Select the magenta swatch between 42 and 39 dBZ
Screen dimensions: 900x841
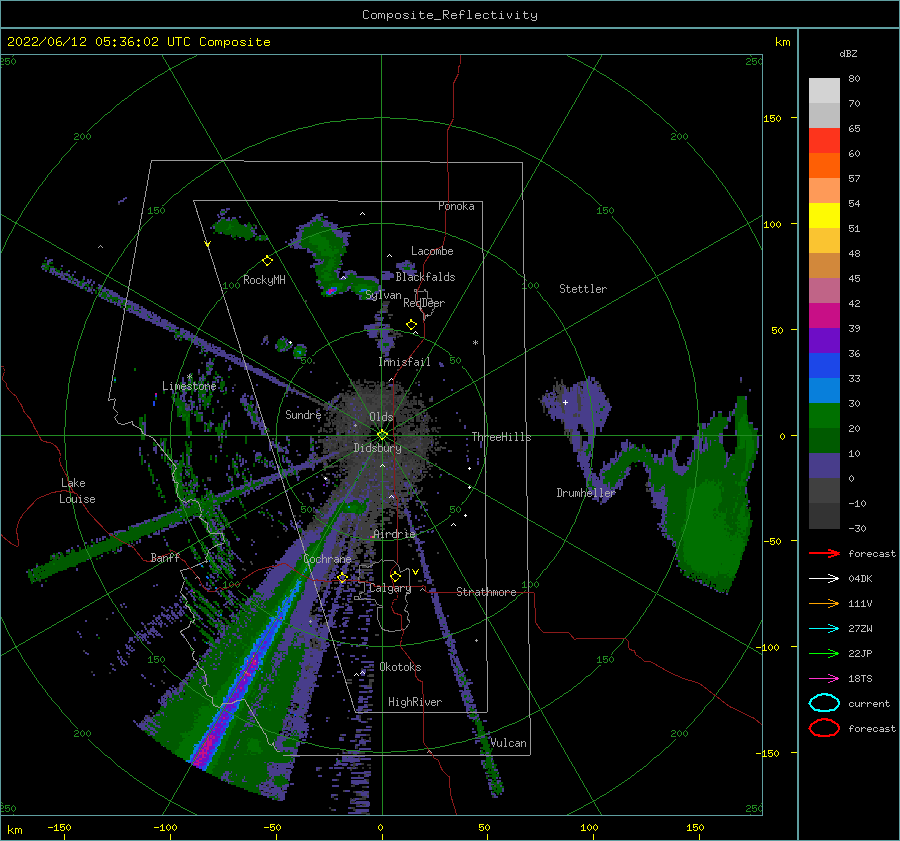pos(824,315)
